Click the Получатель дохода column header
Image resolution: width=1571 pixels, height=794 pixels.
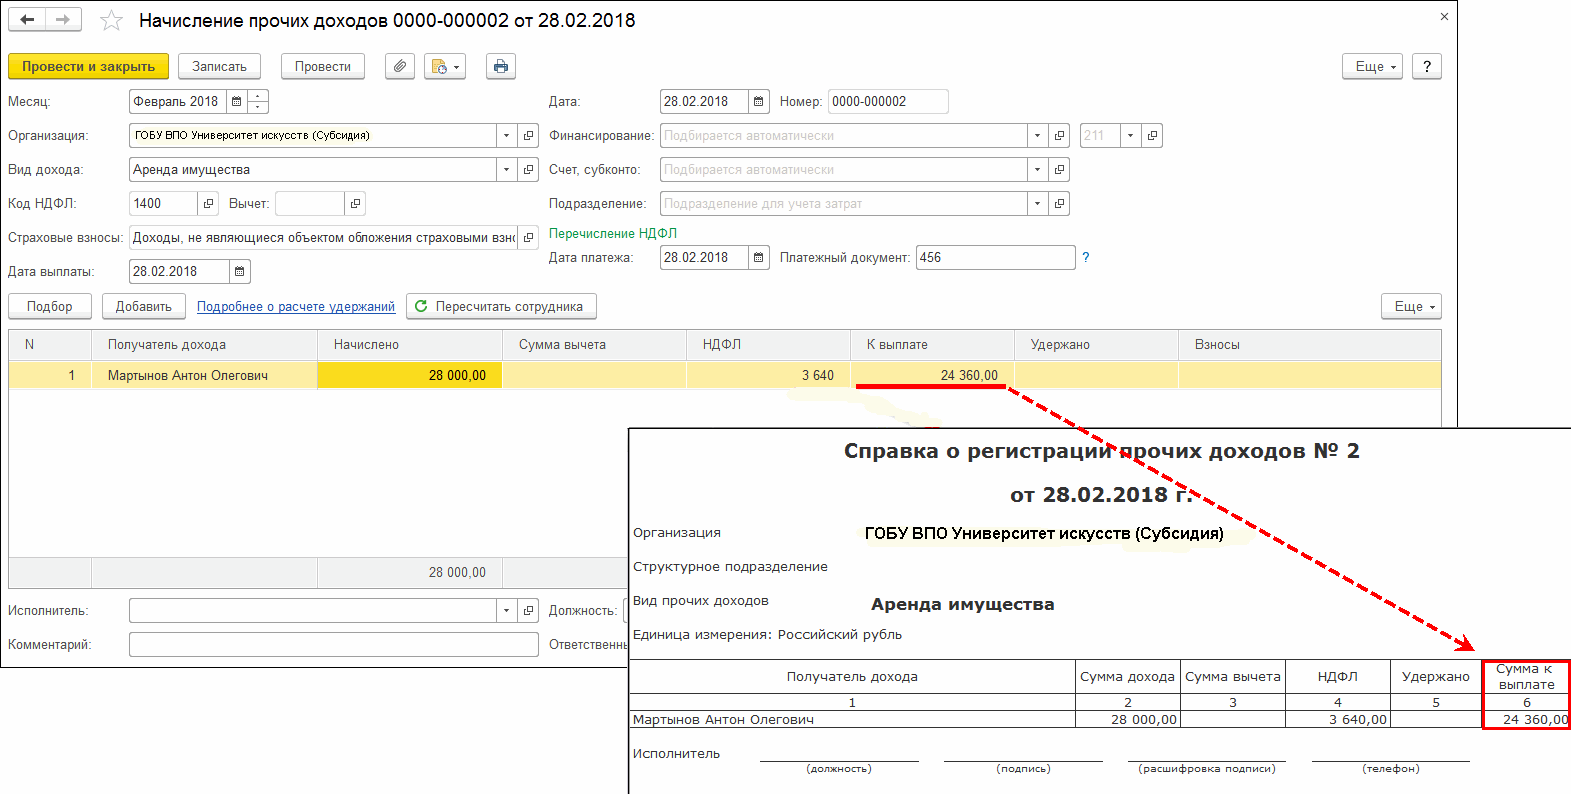click(x=204, y=344)
